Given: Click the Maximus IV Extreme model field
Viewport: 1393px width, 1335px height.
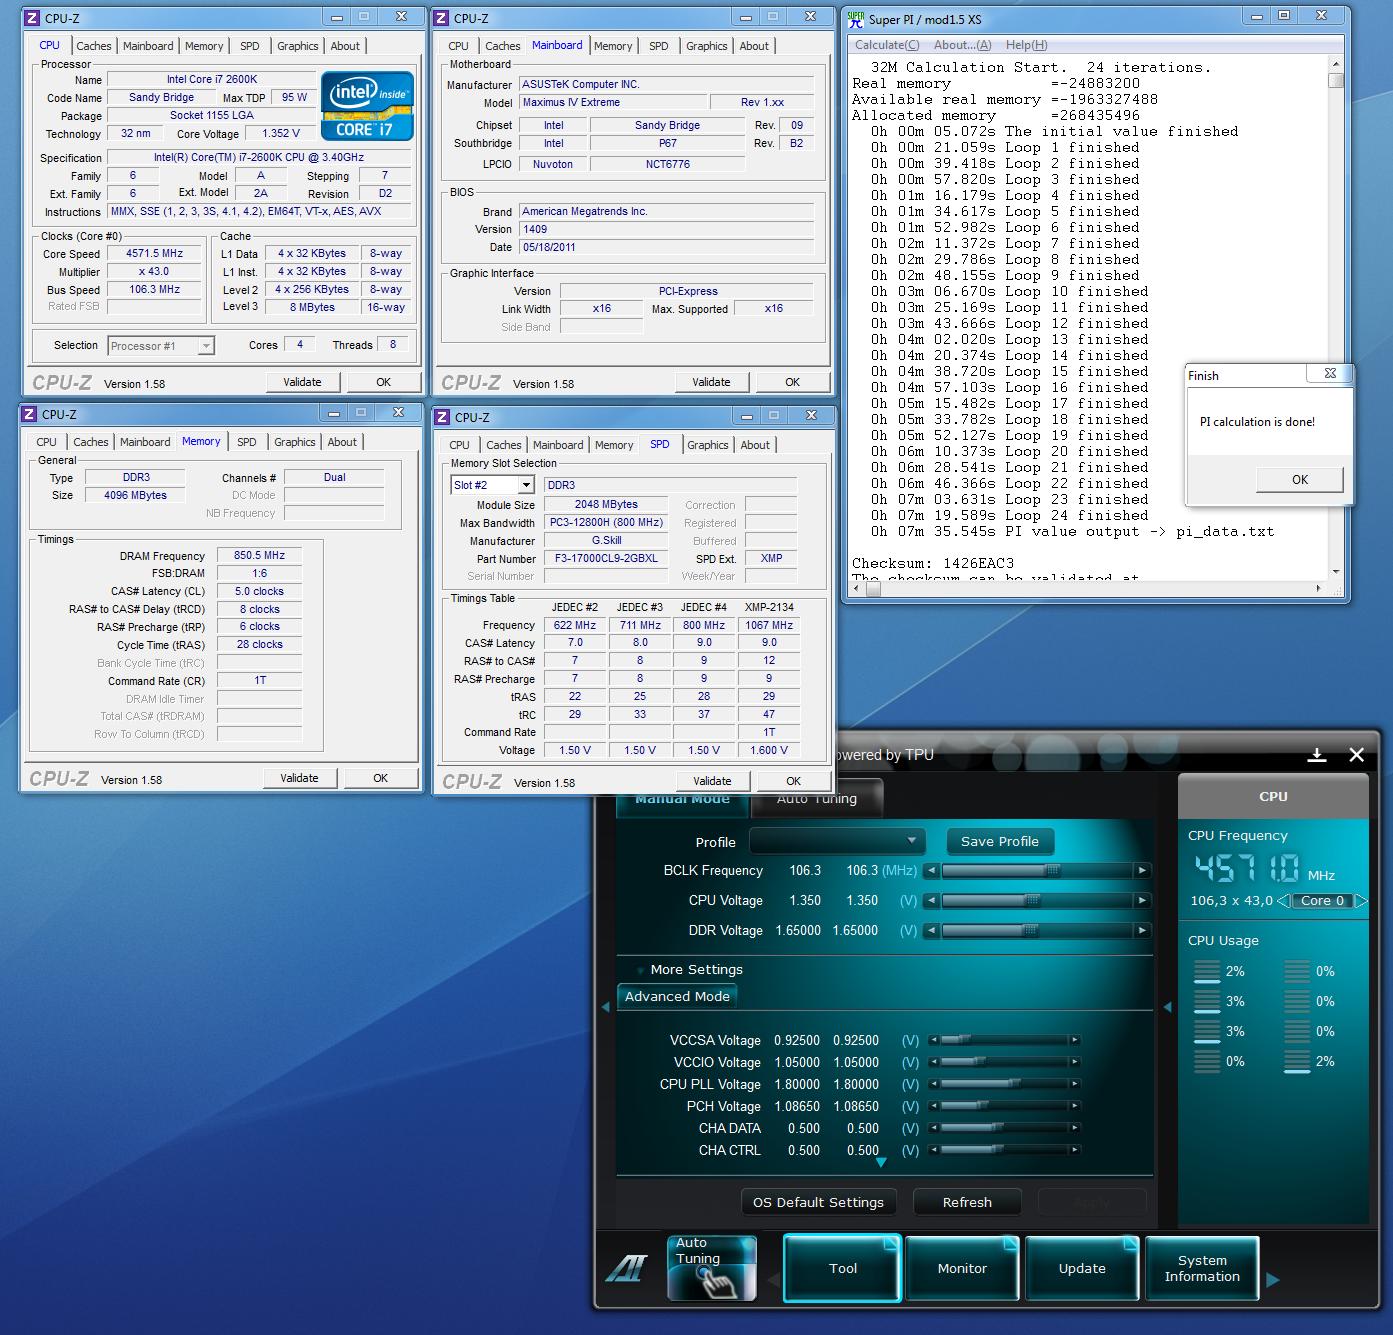Looking at the screenshot, I should pyautogui.click(x=613, y=103).
